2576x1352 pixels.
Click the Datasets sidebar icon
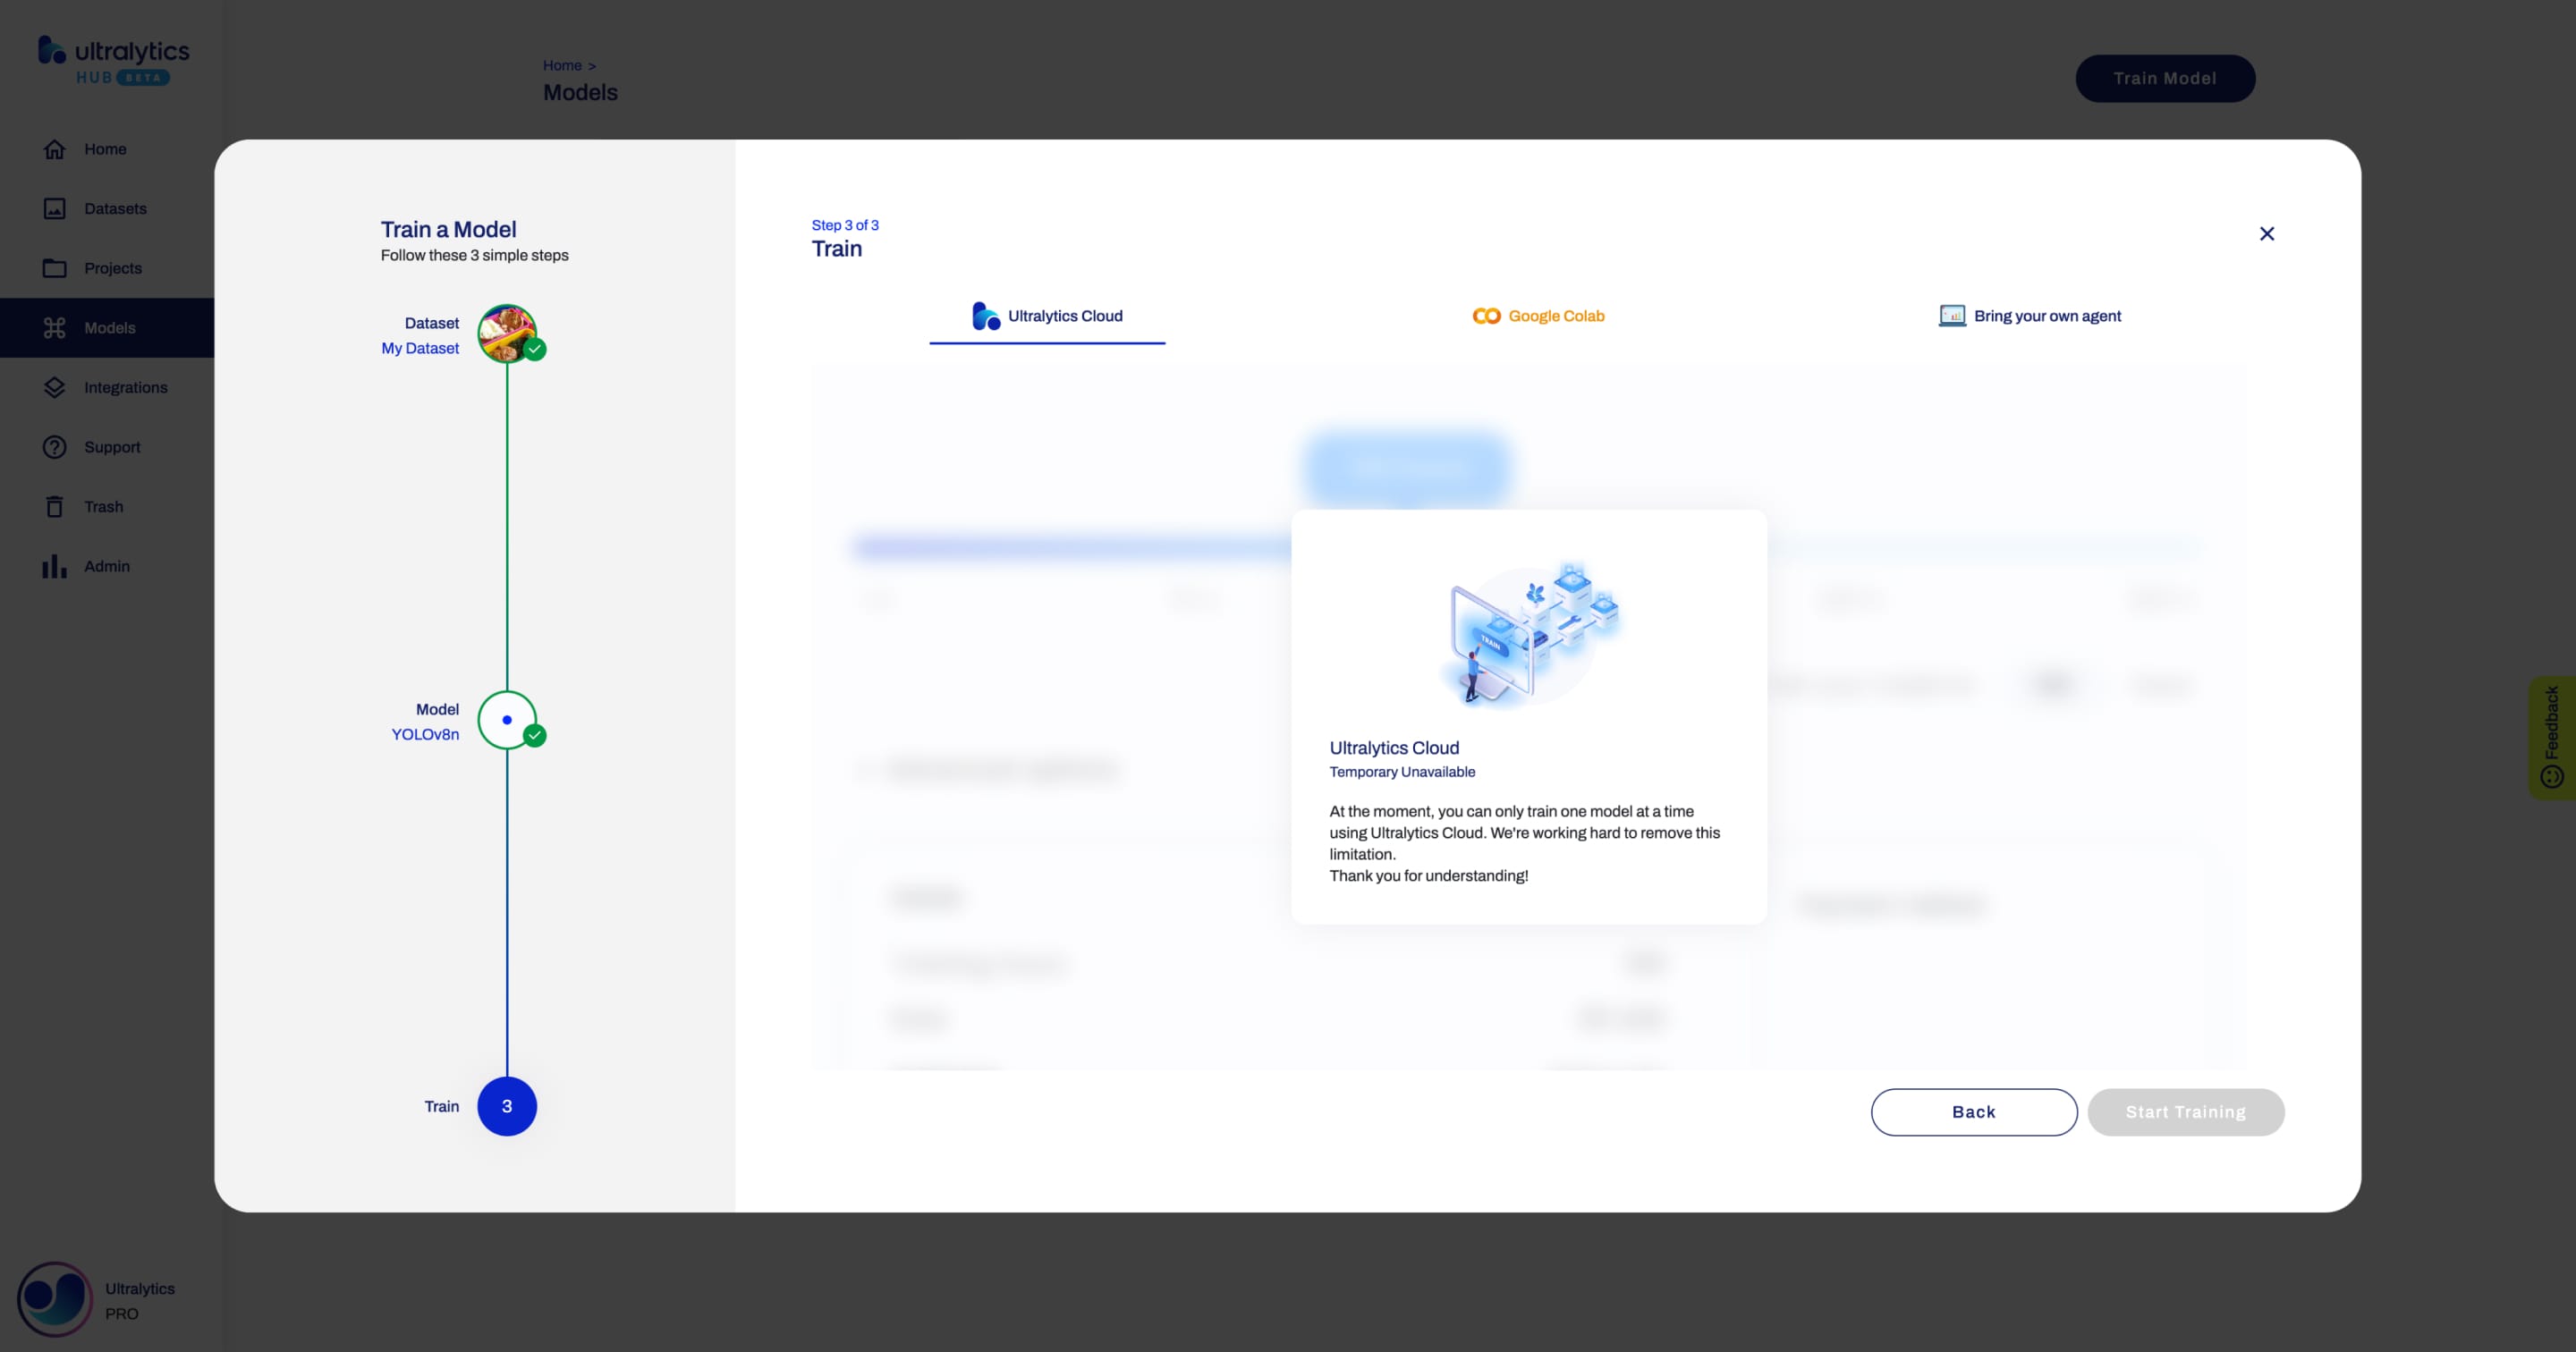pyautogui.click(x=55, y=209)
